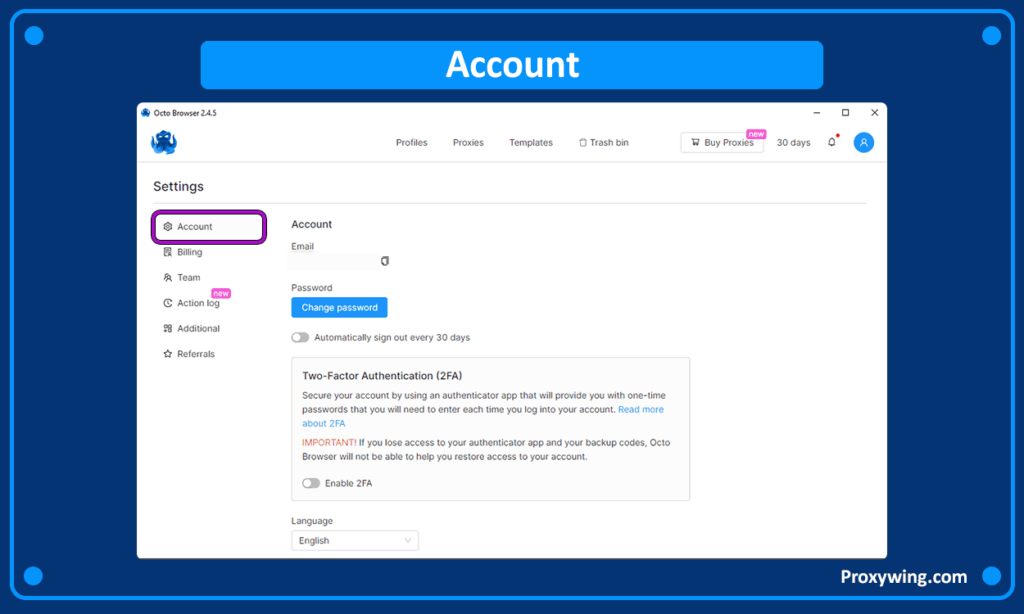Viewport: 1024px width, 614px height.
Task: Click the 30 days subscription indicator
Action: (x=793, y=143)
